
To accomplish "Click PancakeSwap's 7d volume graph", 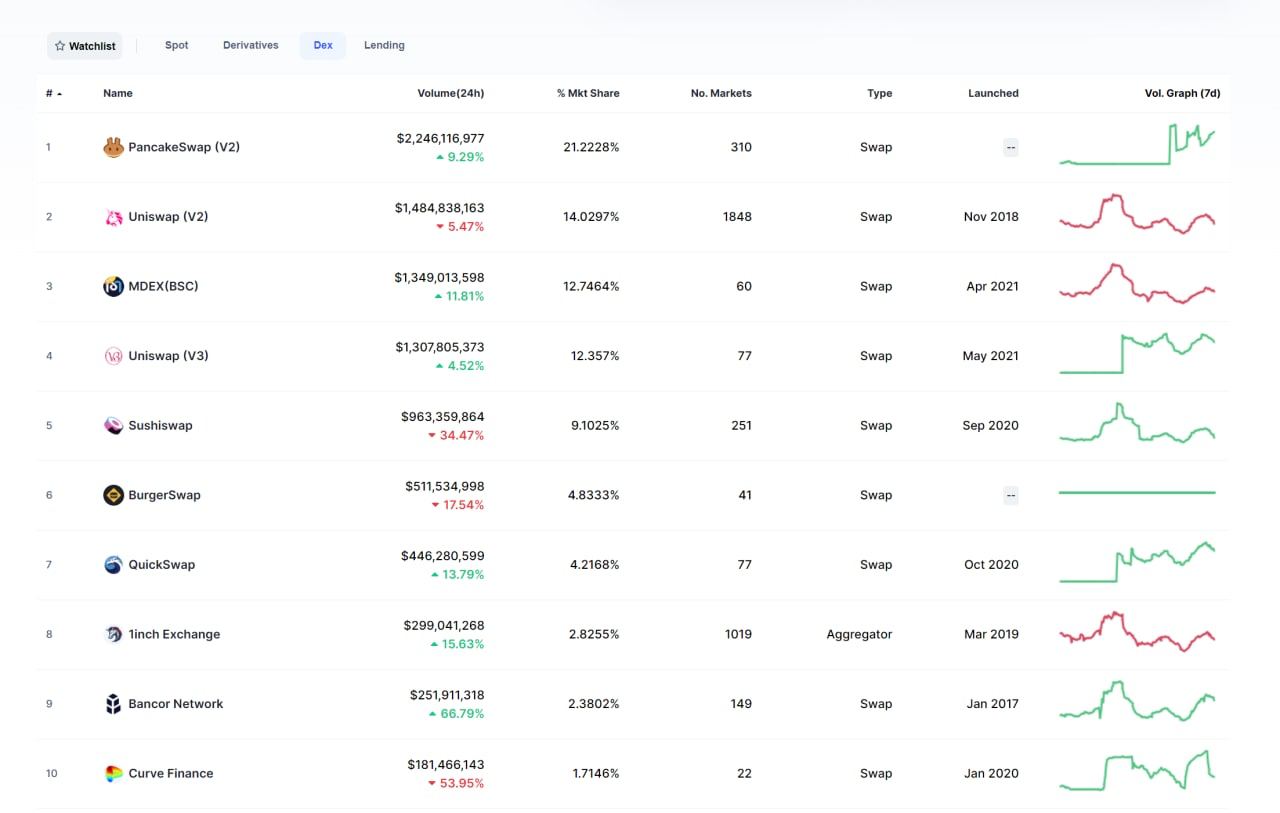I will [x=1137, y=147].
